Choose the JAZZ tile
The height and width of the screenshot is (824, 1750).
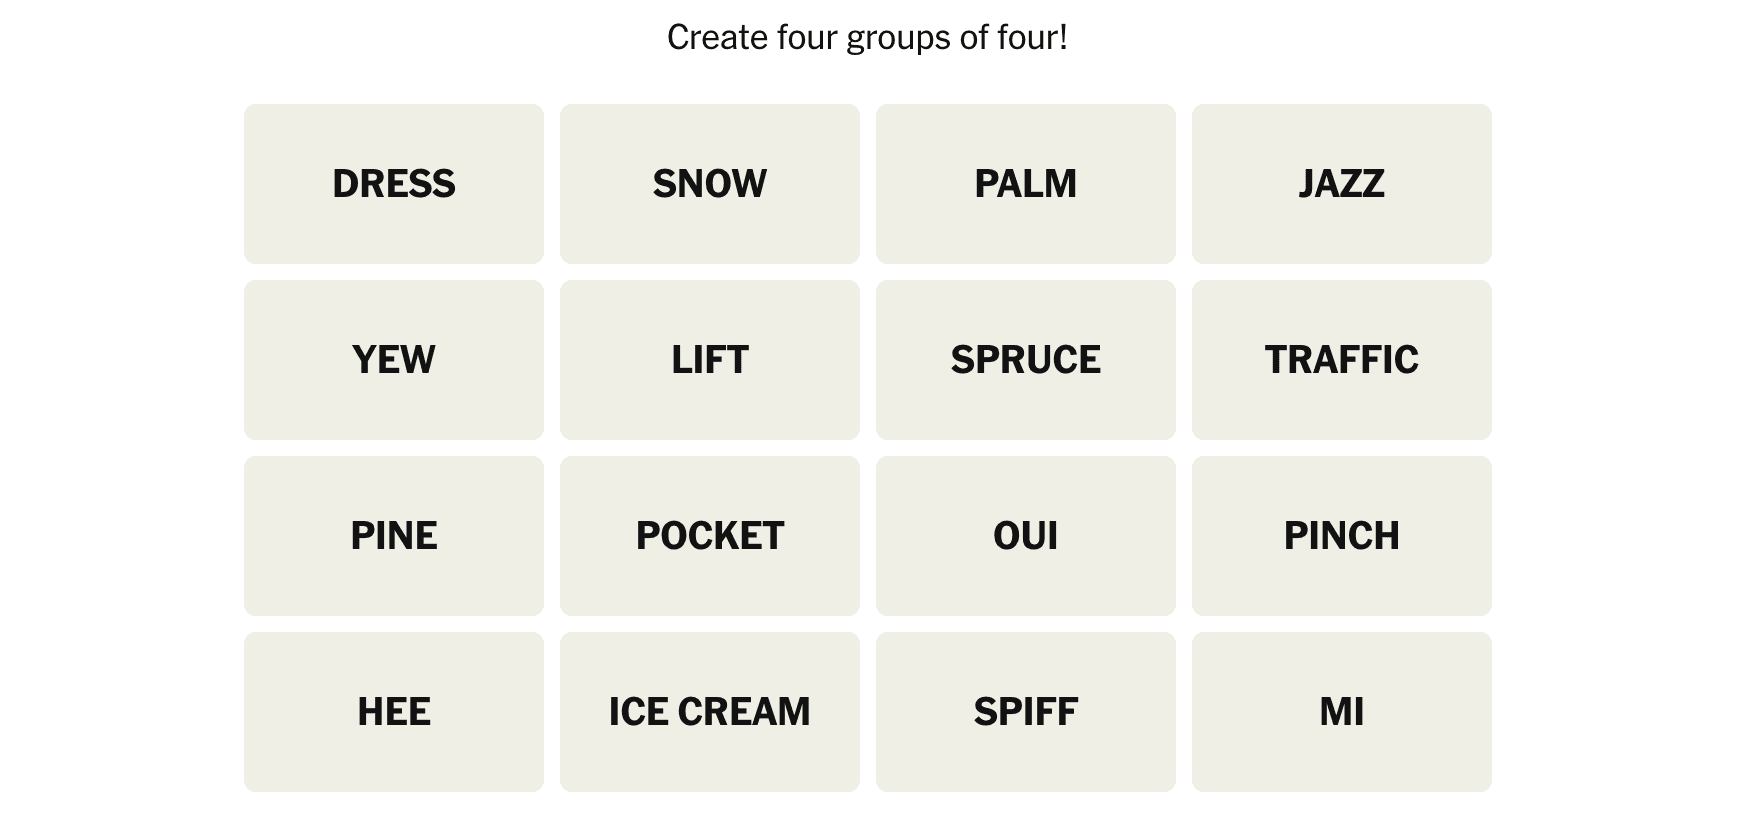(x=1342, y=184)
